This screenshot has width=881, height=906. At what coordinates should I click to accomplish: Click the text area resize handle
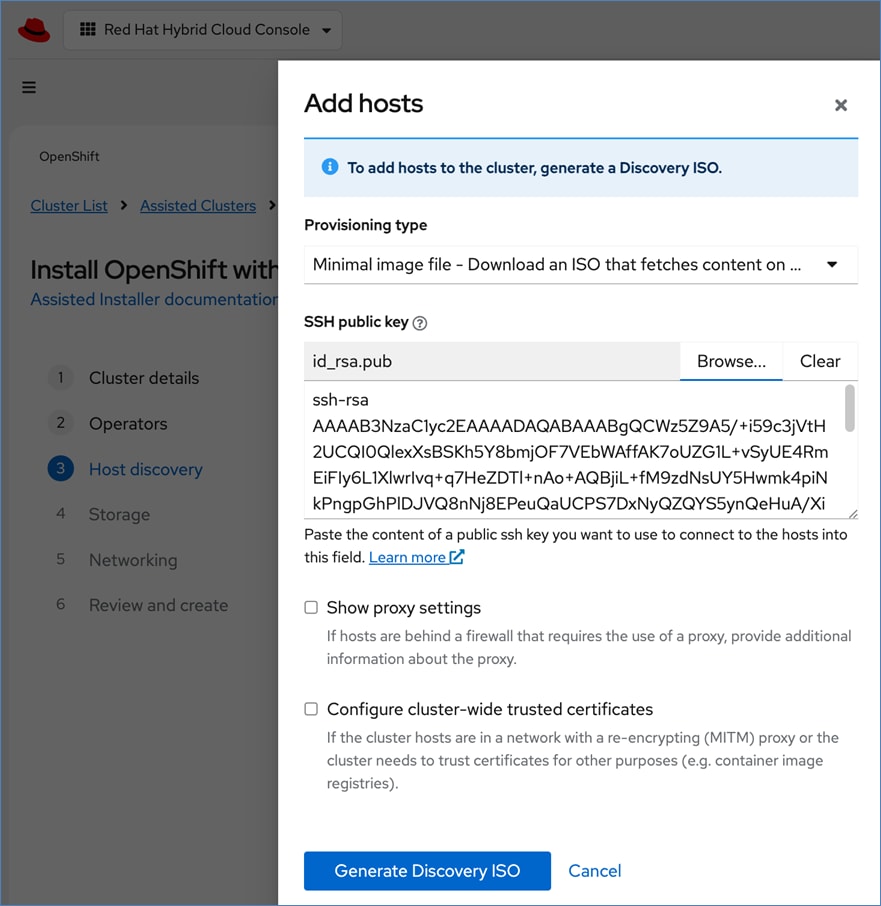(853, 514)
